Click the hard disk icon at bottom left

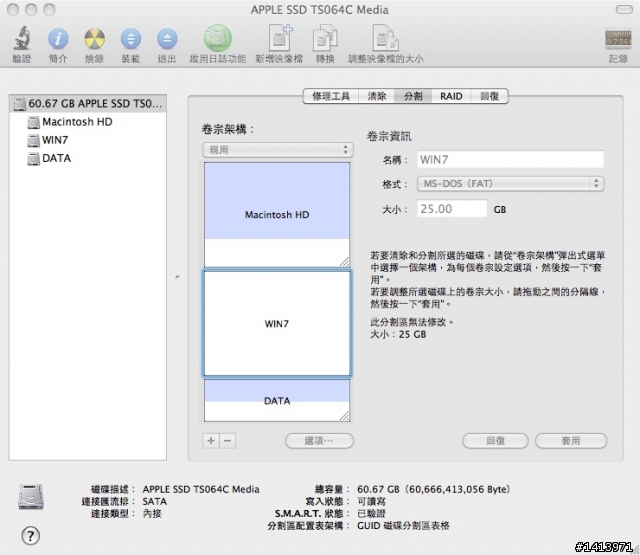click(x=31, y=497)
